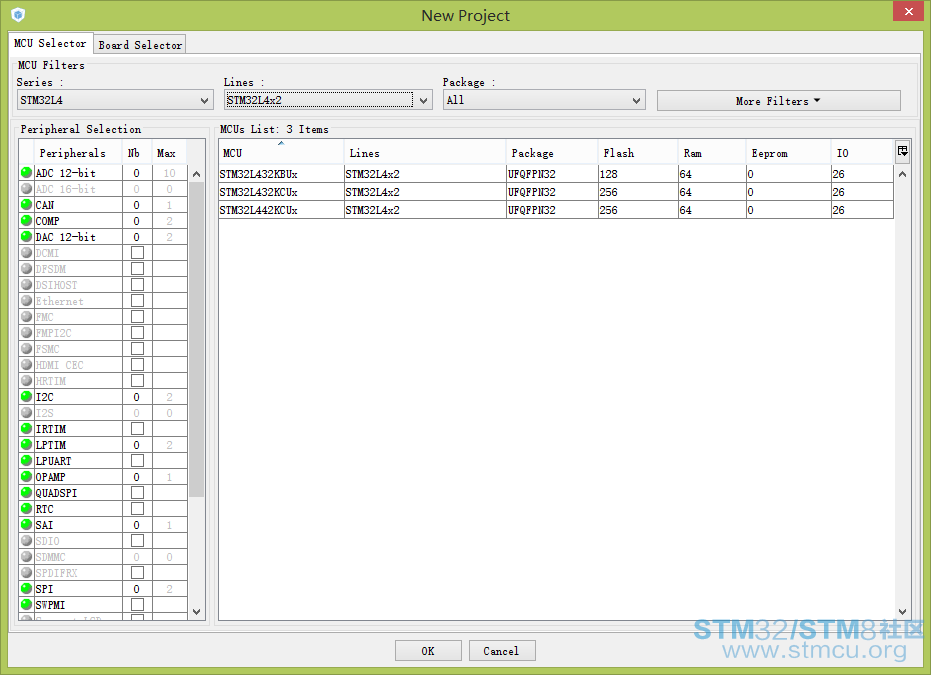Click gray status dot for Ethernet
Screen dimensions: 931x675
26,300
